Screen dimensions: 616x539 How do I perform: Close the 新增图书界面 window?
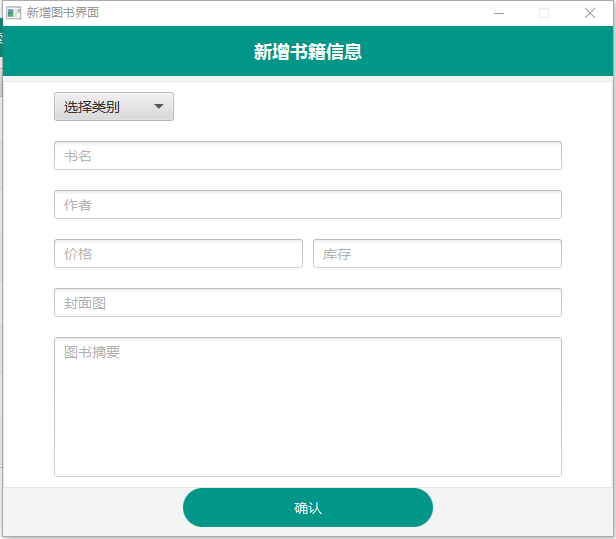[590, 13]
